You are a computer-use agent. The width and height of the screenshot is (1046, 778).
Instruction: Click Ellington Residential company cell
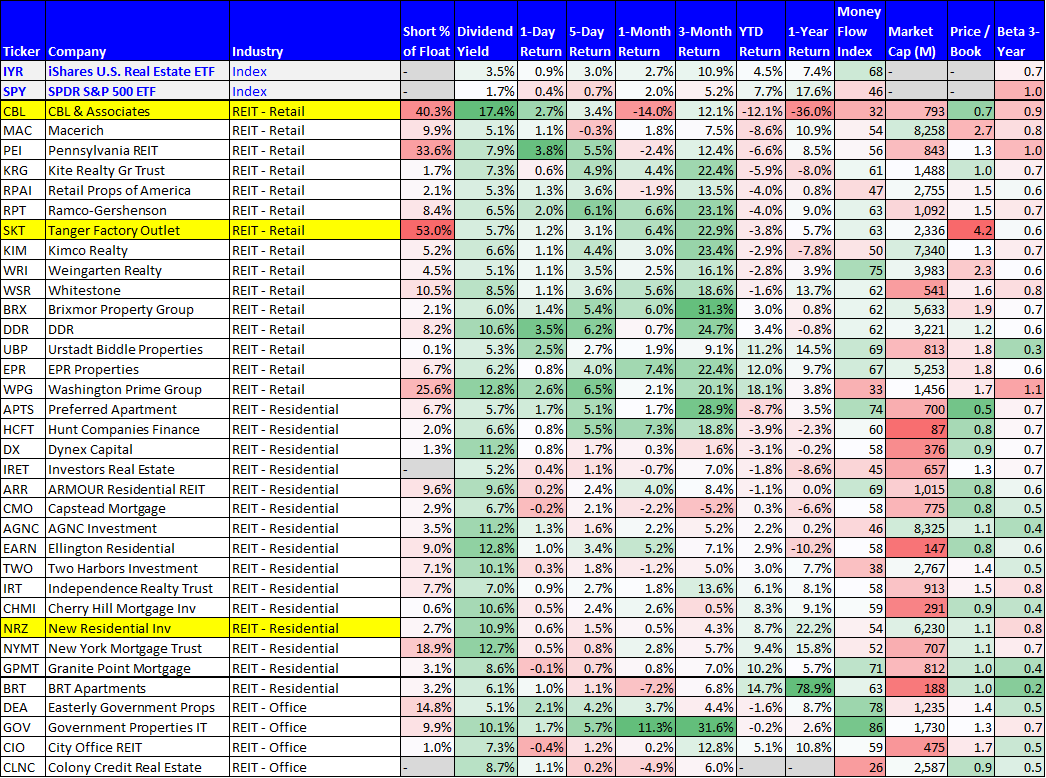point(137,548)
